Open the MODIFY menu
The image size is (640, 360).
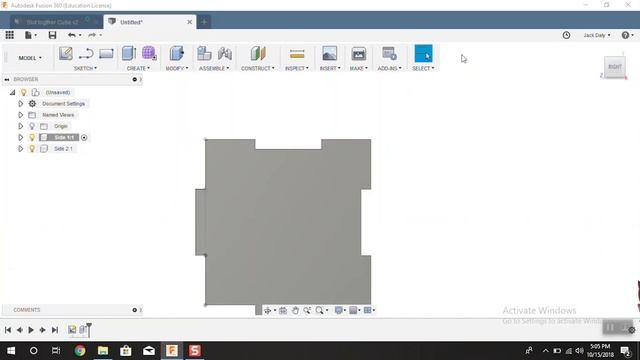(x=177, y=68)
